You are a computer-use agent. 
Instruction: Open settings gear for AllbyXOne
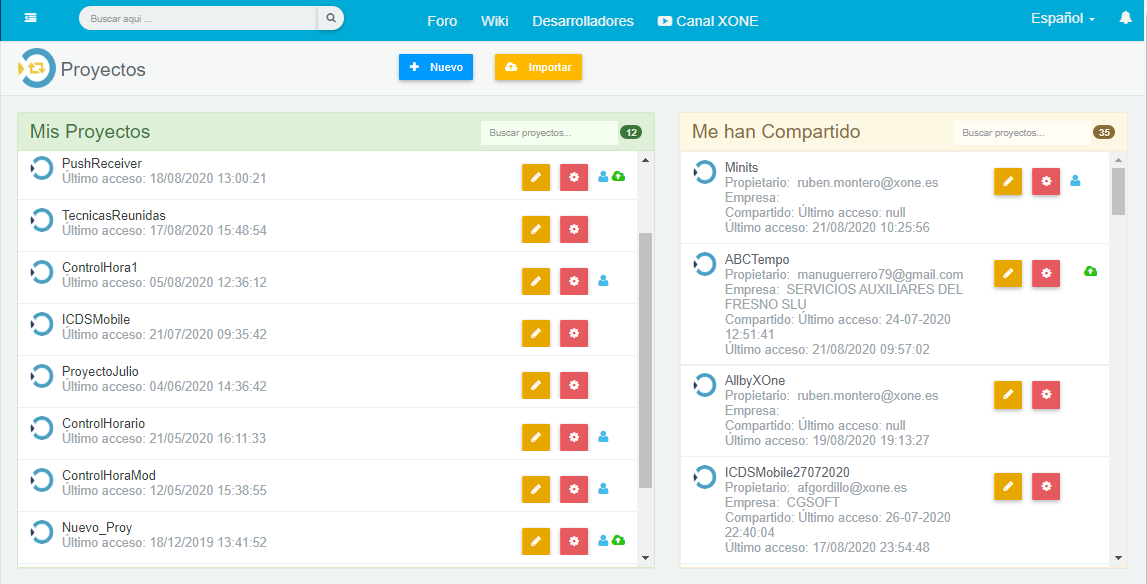click(x=1046, y=394)
